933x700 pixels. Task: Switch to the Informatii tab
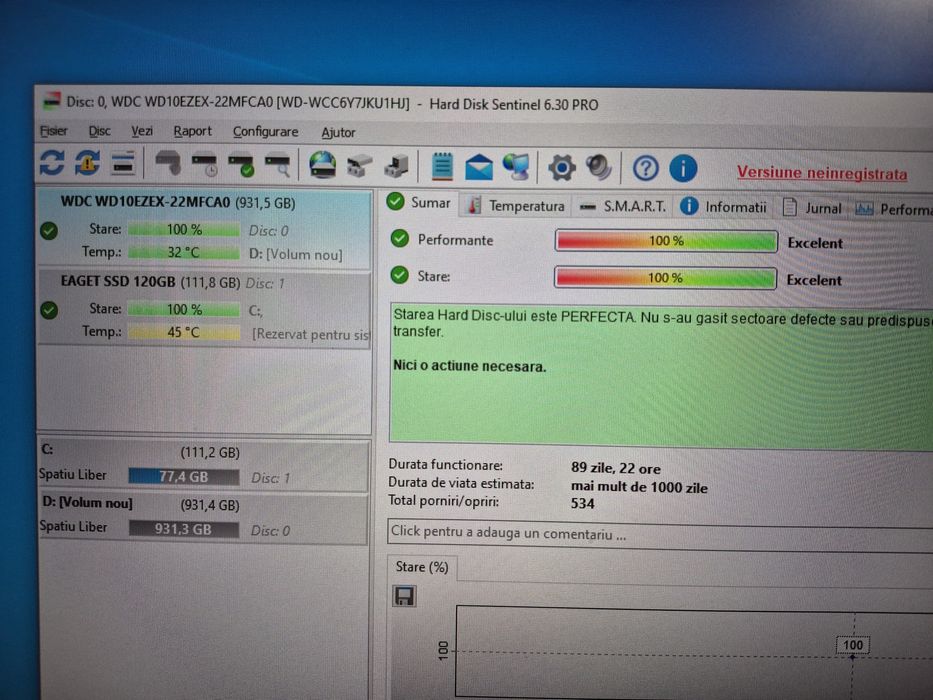[x=724, y=207]
